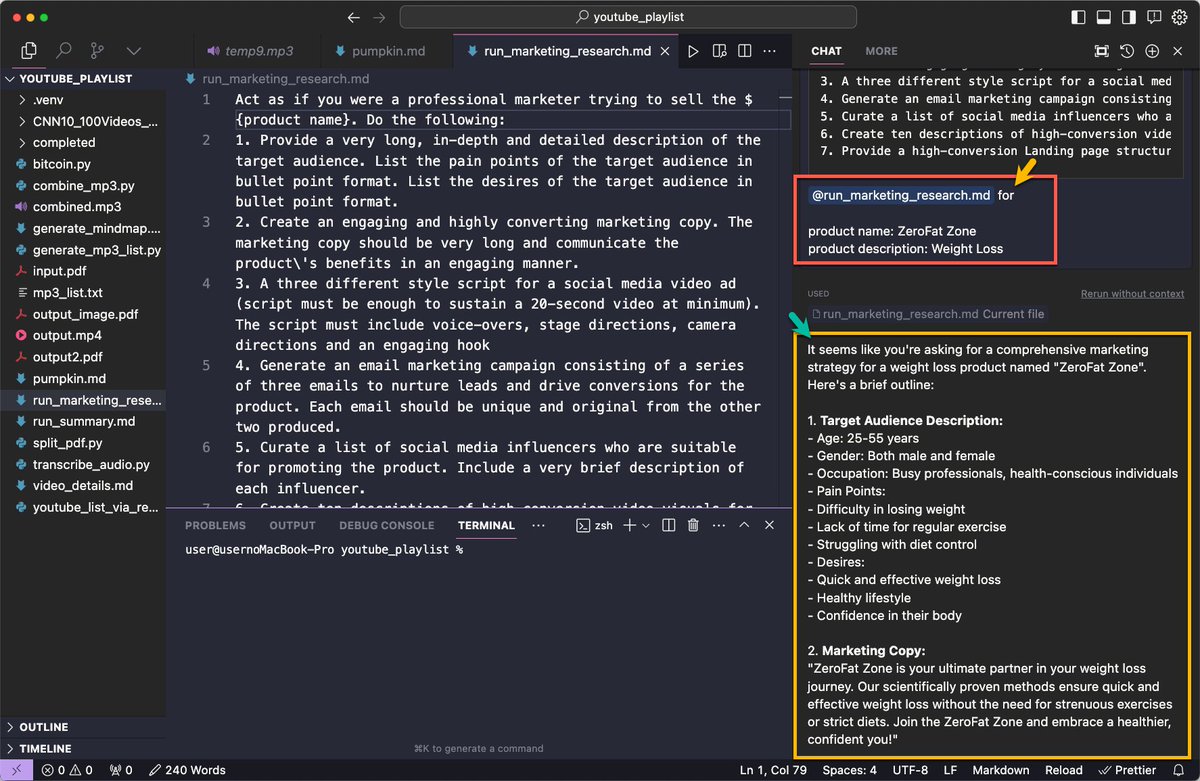
Task: Select the MORE tab
Action: coord(881,51)
